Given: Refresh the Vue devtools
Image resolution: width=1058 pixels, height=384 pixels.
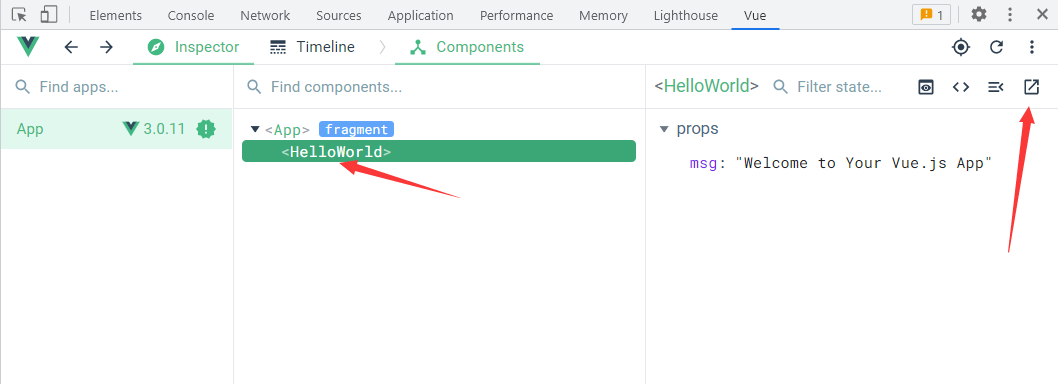Looking at the screenshot, I should pyautogui.click(x=997, y=47).
